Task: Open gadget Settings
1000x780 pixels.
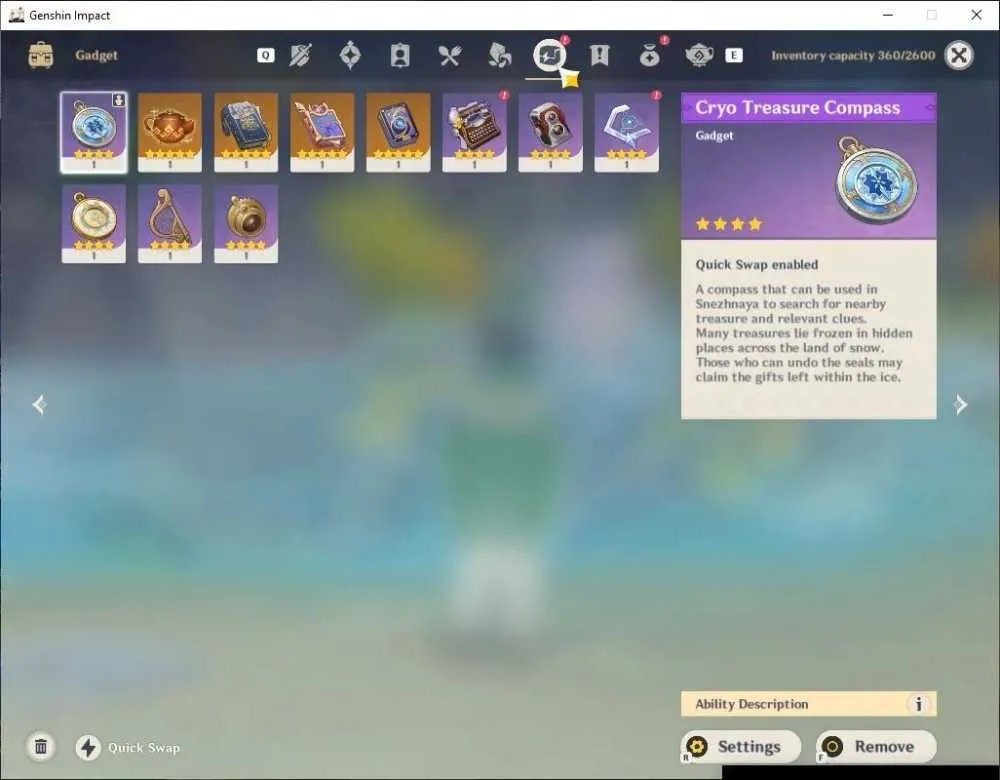Action: (740, 747)
